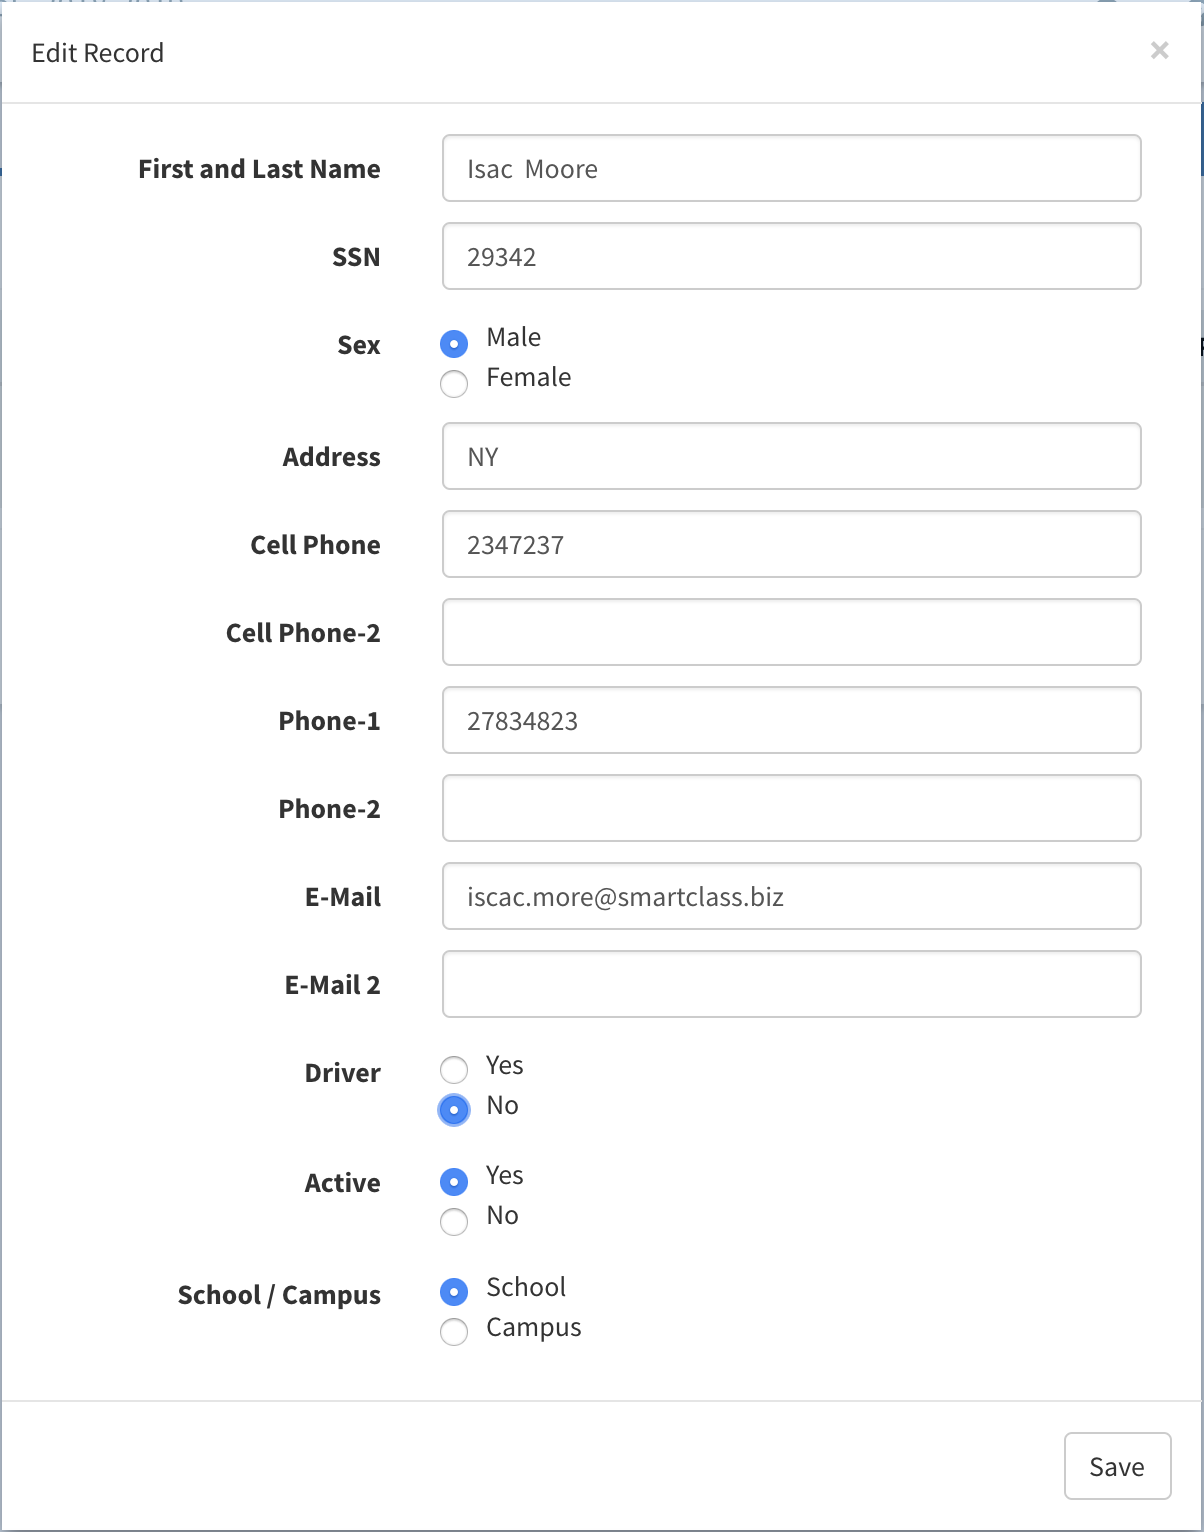
Task: Click the Phone-1 input field
Action: point(792,720)
